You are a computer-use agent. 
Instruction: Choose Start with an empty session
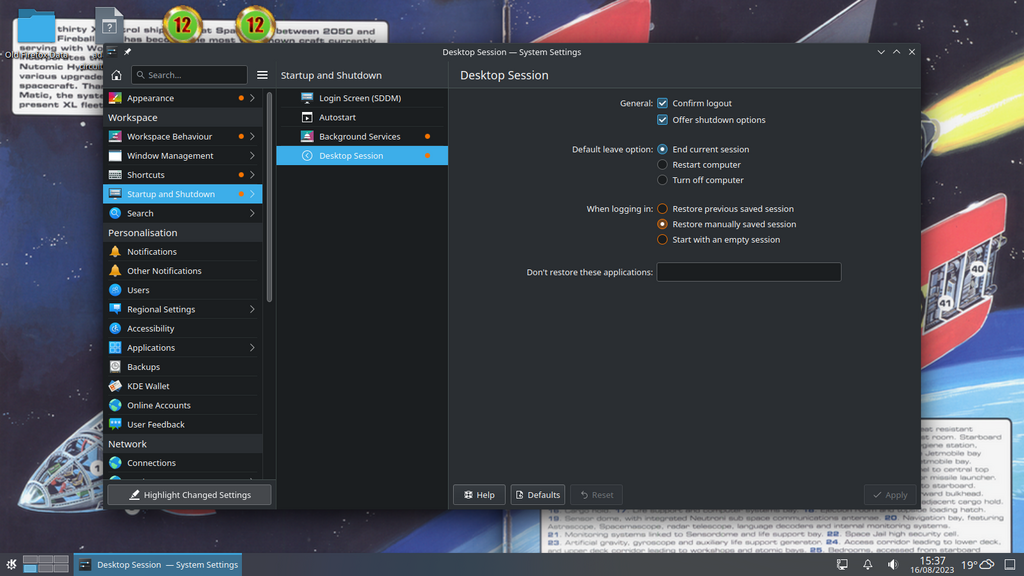coord(662,240)
